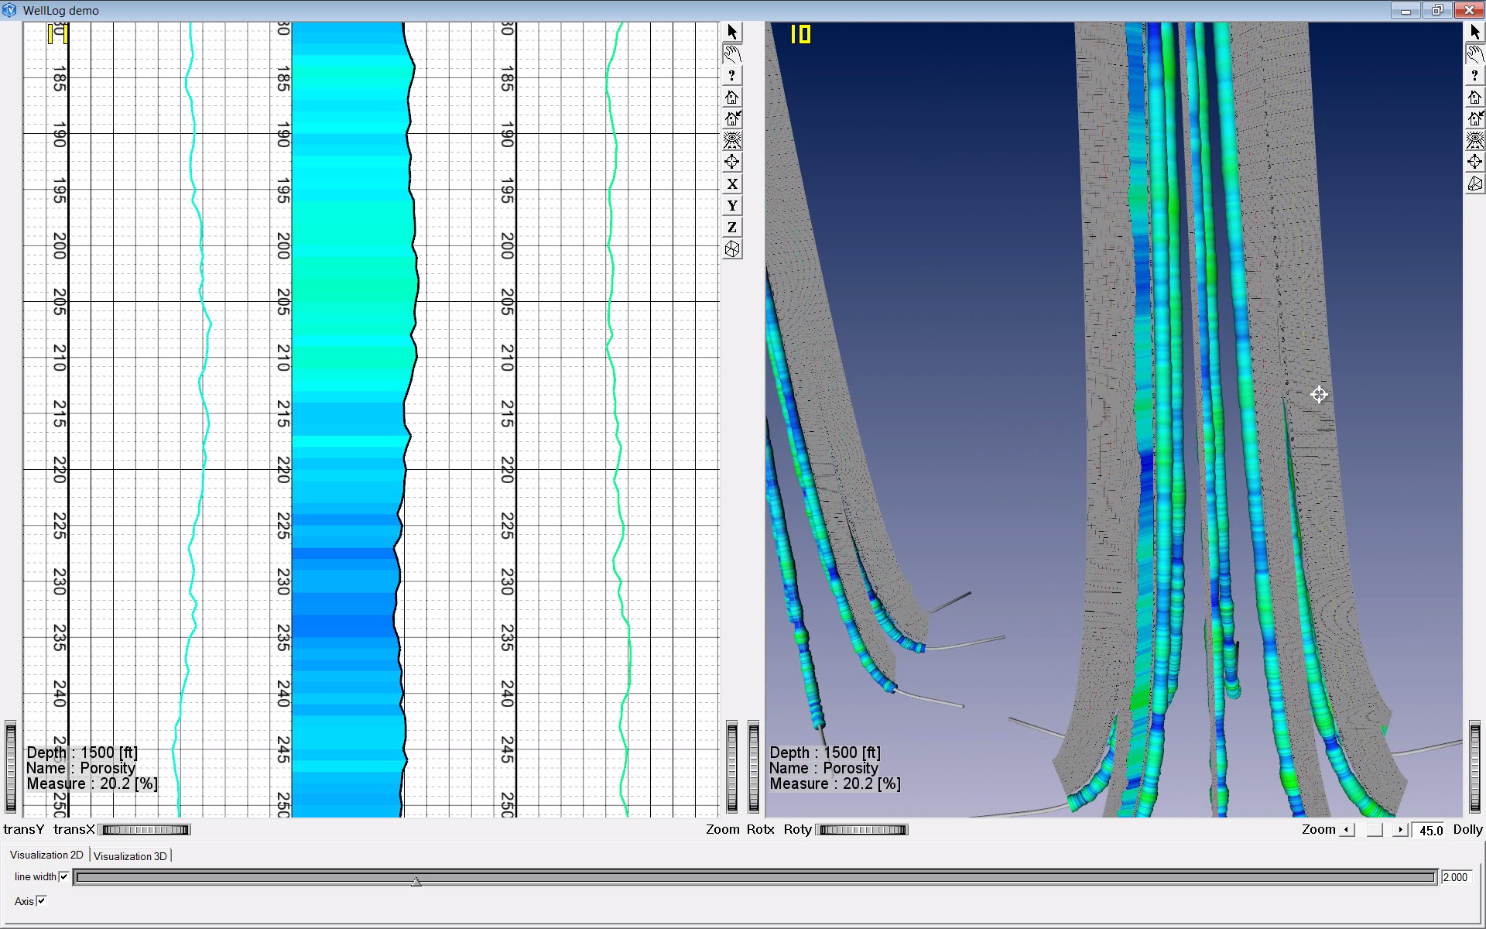Click the transY label
The height and width of the screenshot is (929, 1486).
24,829
